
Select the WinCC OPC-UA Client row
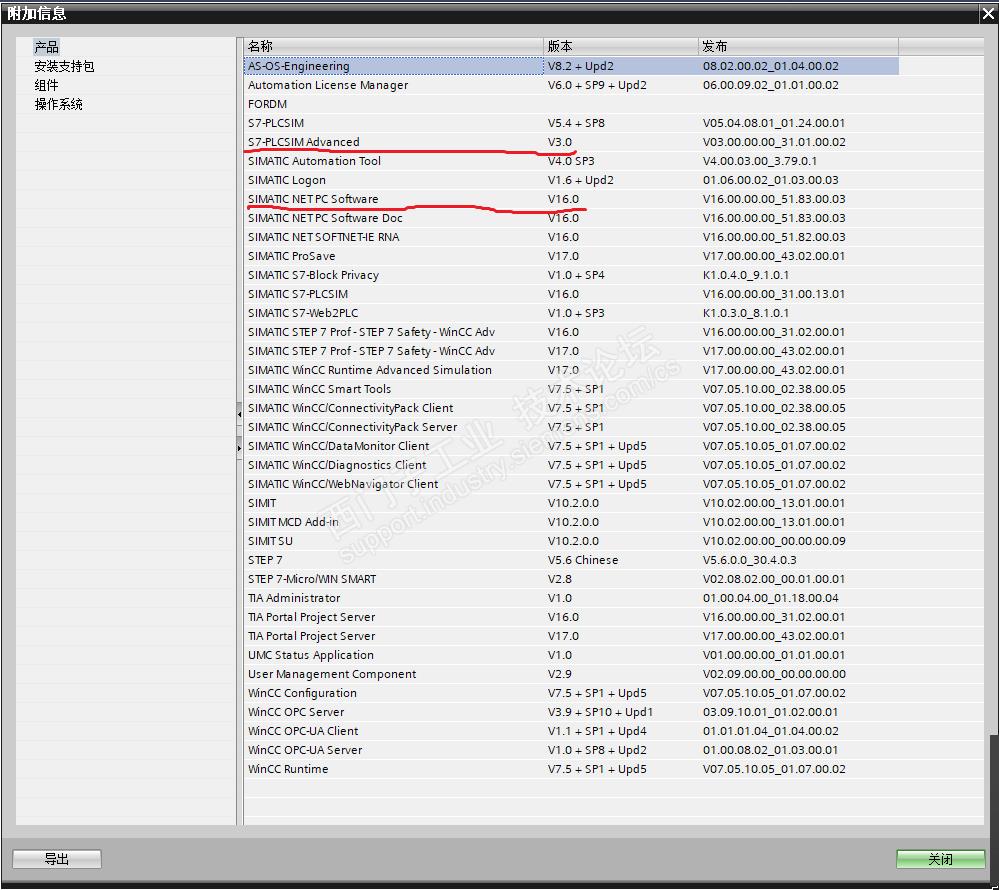coord(571,731)
